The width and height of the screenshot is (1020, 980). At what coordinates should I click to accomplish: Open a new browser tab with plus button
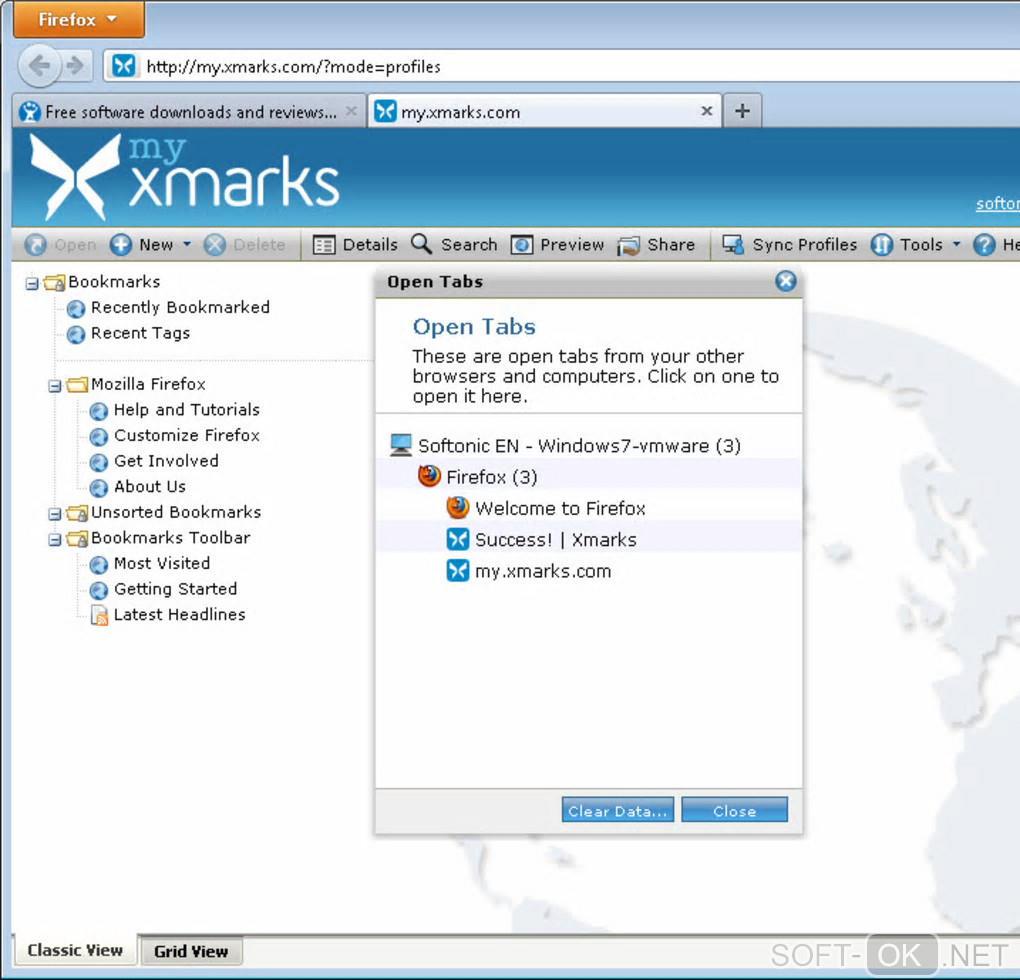coord(742,111)
